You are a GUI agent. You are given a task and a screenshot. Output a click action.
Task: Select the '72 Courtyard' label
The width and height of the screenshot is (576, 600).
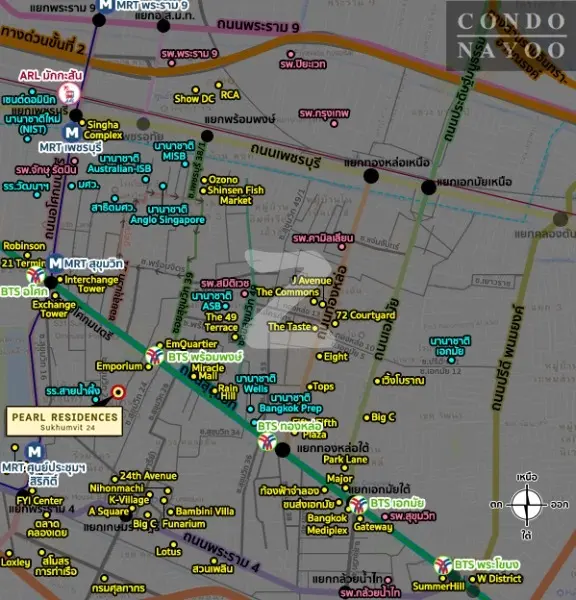click(366, 315)
